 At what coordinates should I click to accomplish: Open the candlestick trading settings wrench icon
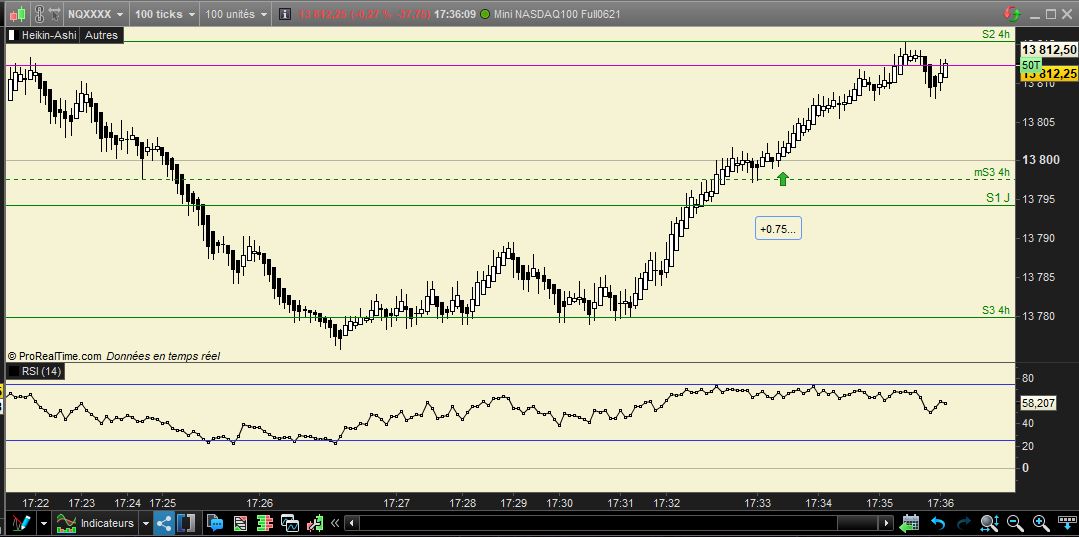point(315,523)
